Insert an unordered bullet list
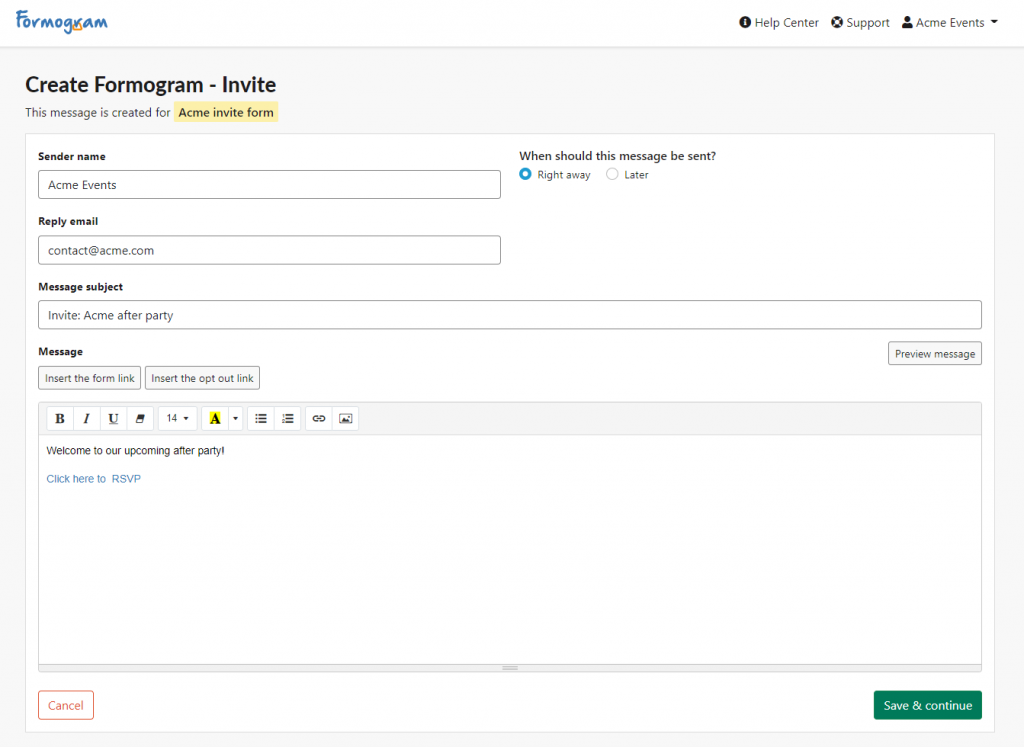 click(261, 419)
